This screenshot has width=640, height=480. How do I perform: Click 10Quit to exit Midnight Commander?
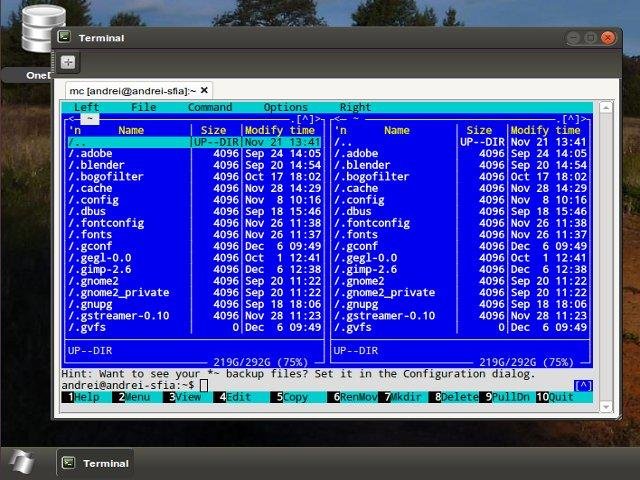click(x=558, y=397)
